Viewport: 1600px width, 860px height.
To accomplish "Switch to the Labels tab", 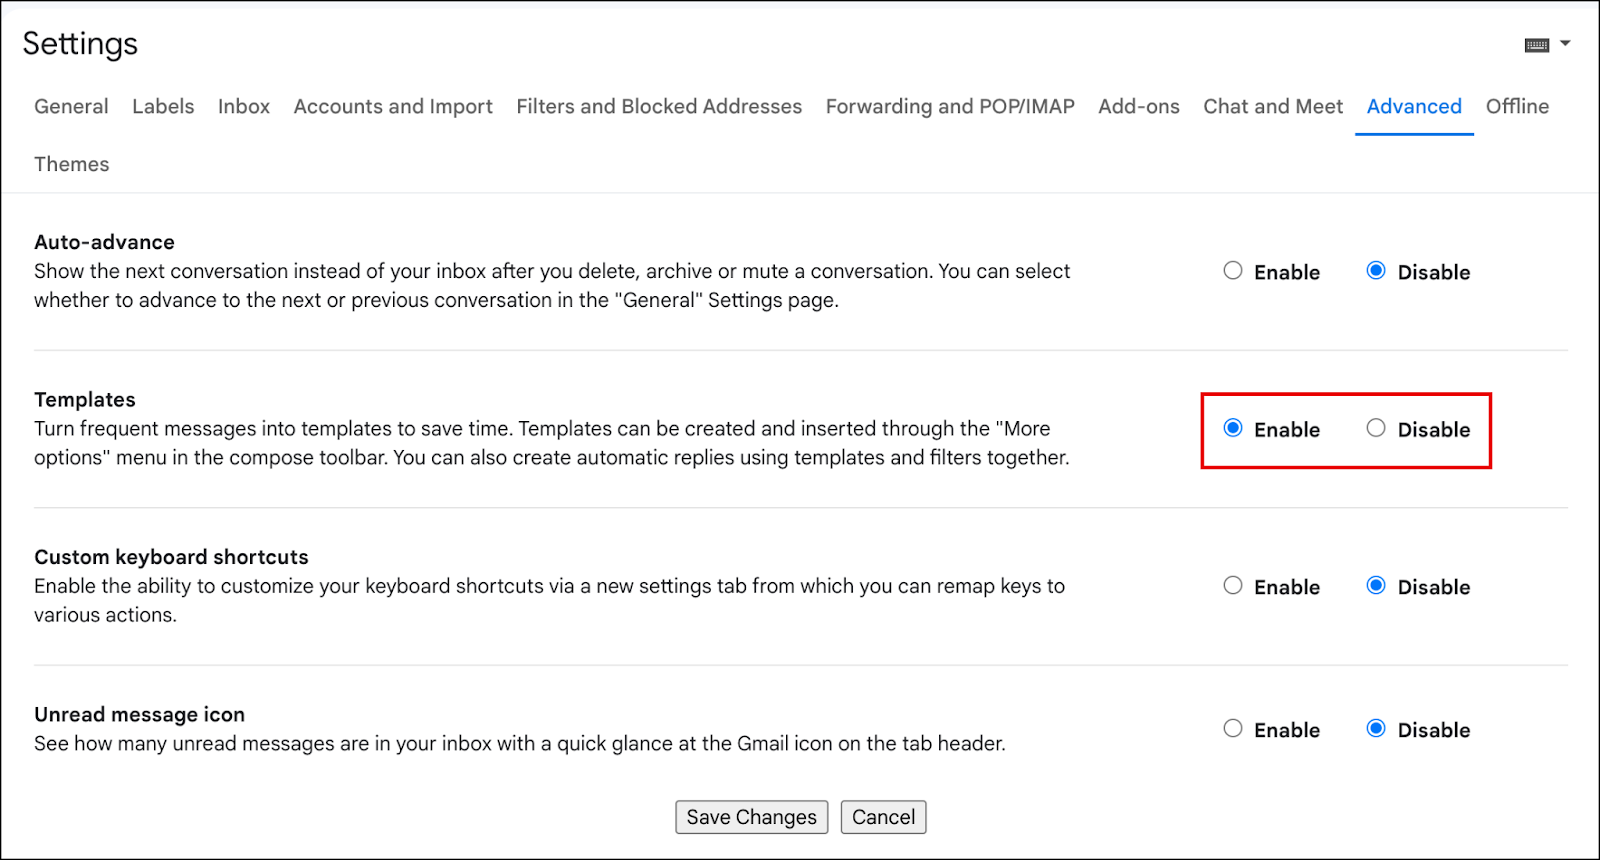I will click(x=163, y=106).
